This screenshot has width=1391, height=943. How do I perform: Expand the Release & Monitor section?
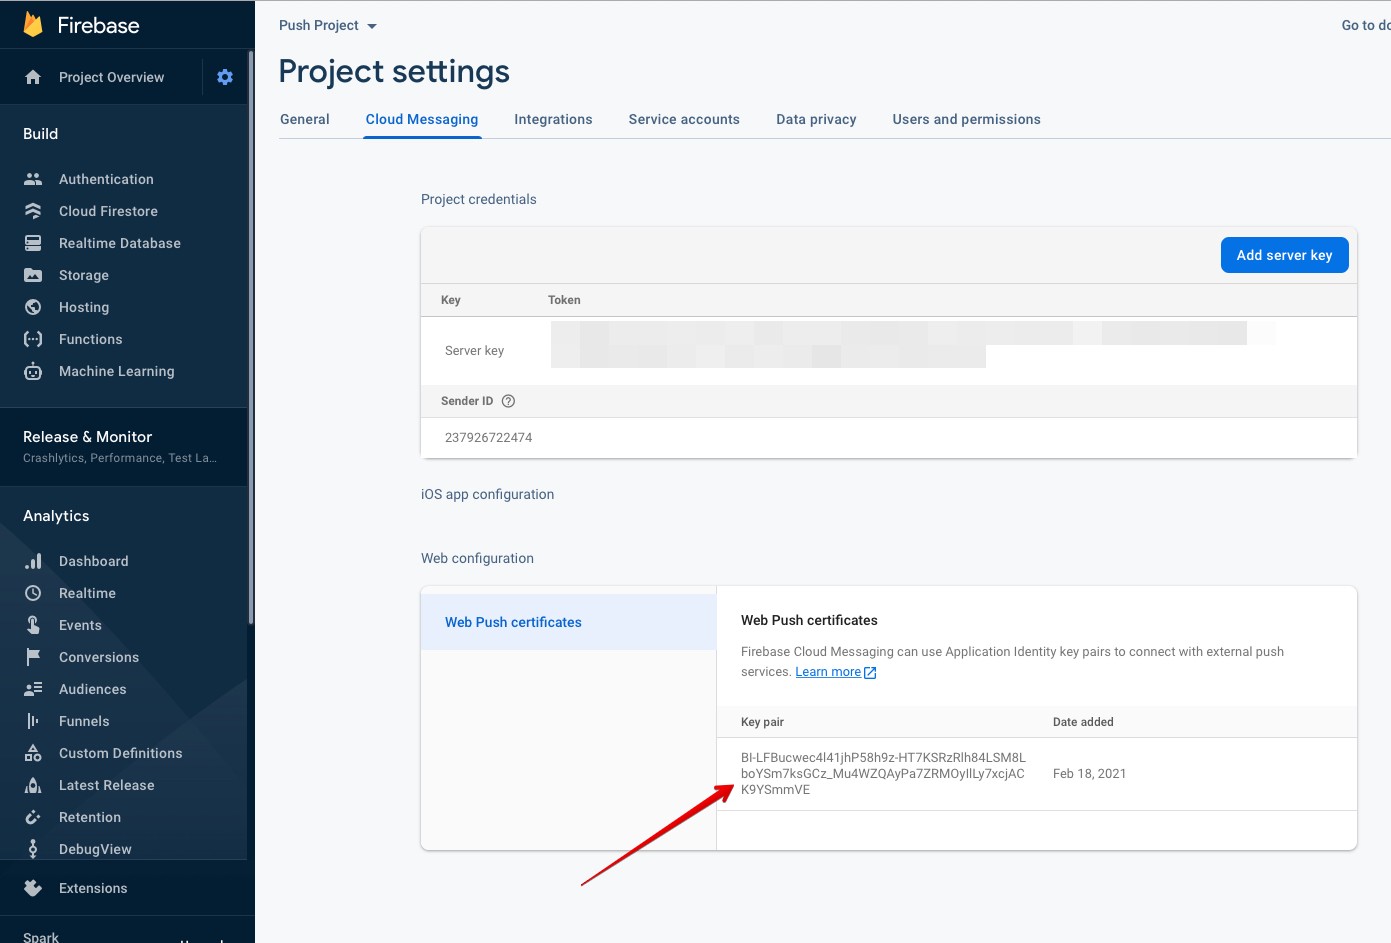coord(124,446)
